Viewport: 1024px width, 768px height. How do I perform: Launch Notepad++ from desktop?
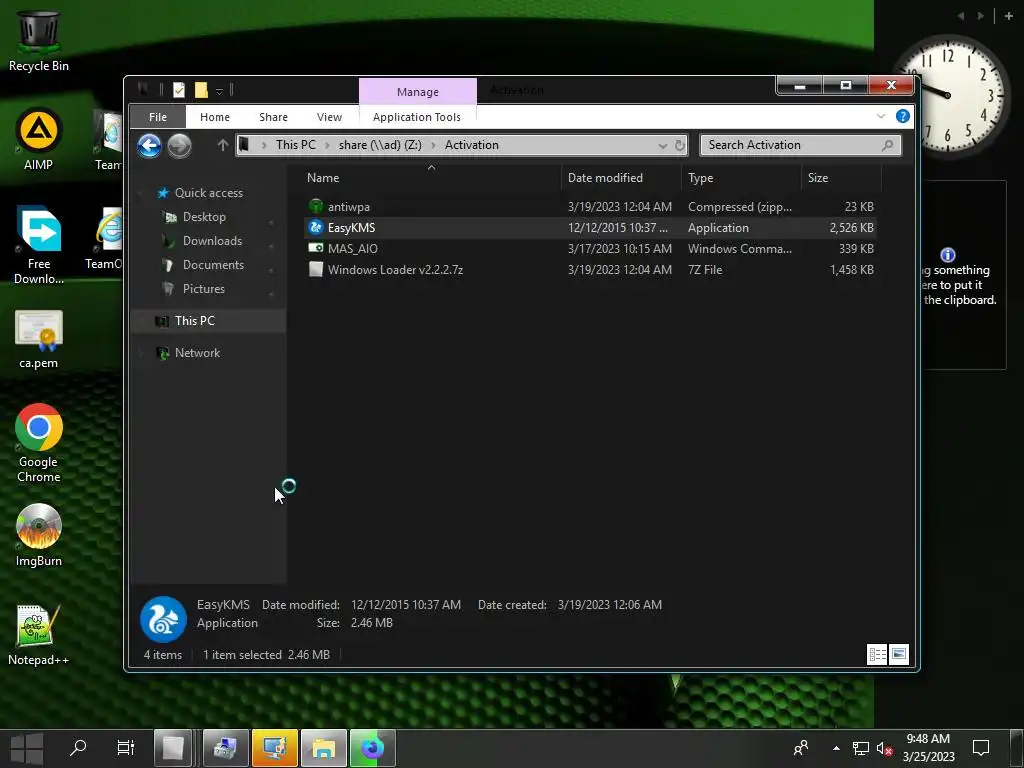tap(39, 635)
